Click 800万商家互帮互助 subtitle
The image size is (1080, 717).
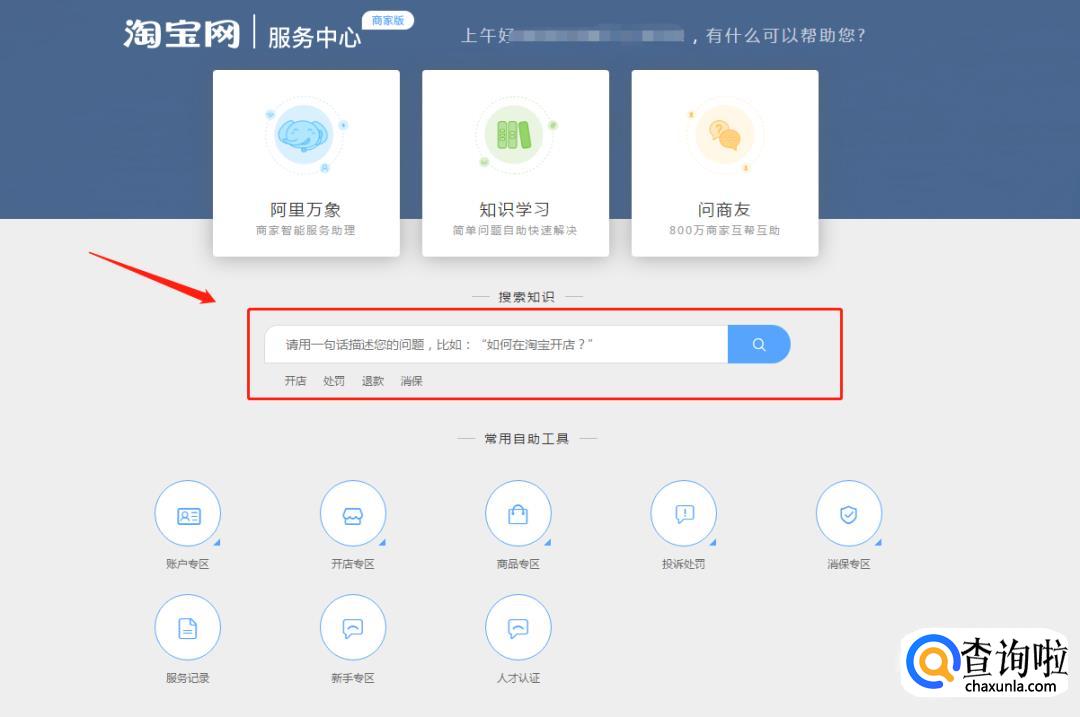tap(724, 230)
